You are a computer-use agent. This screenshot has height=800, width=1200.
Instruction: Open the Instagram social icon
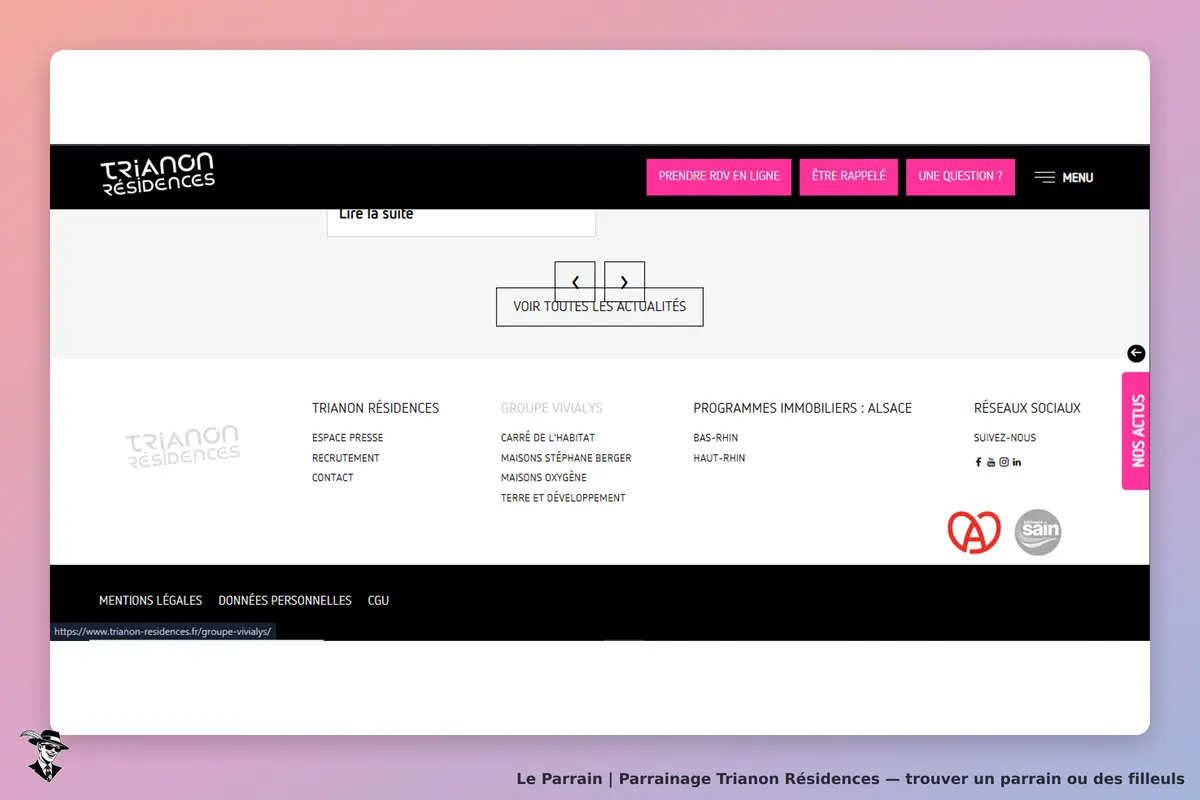coord(1004,462)
